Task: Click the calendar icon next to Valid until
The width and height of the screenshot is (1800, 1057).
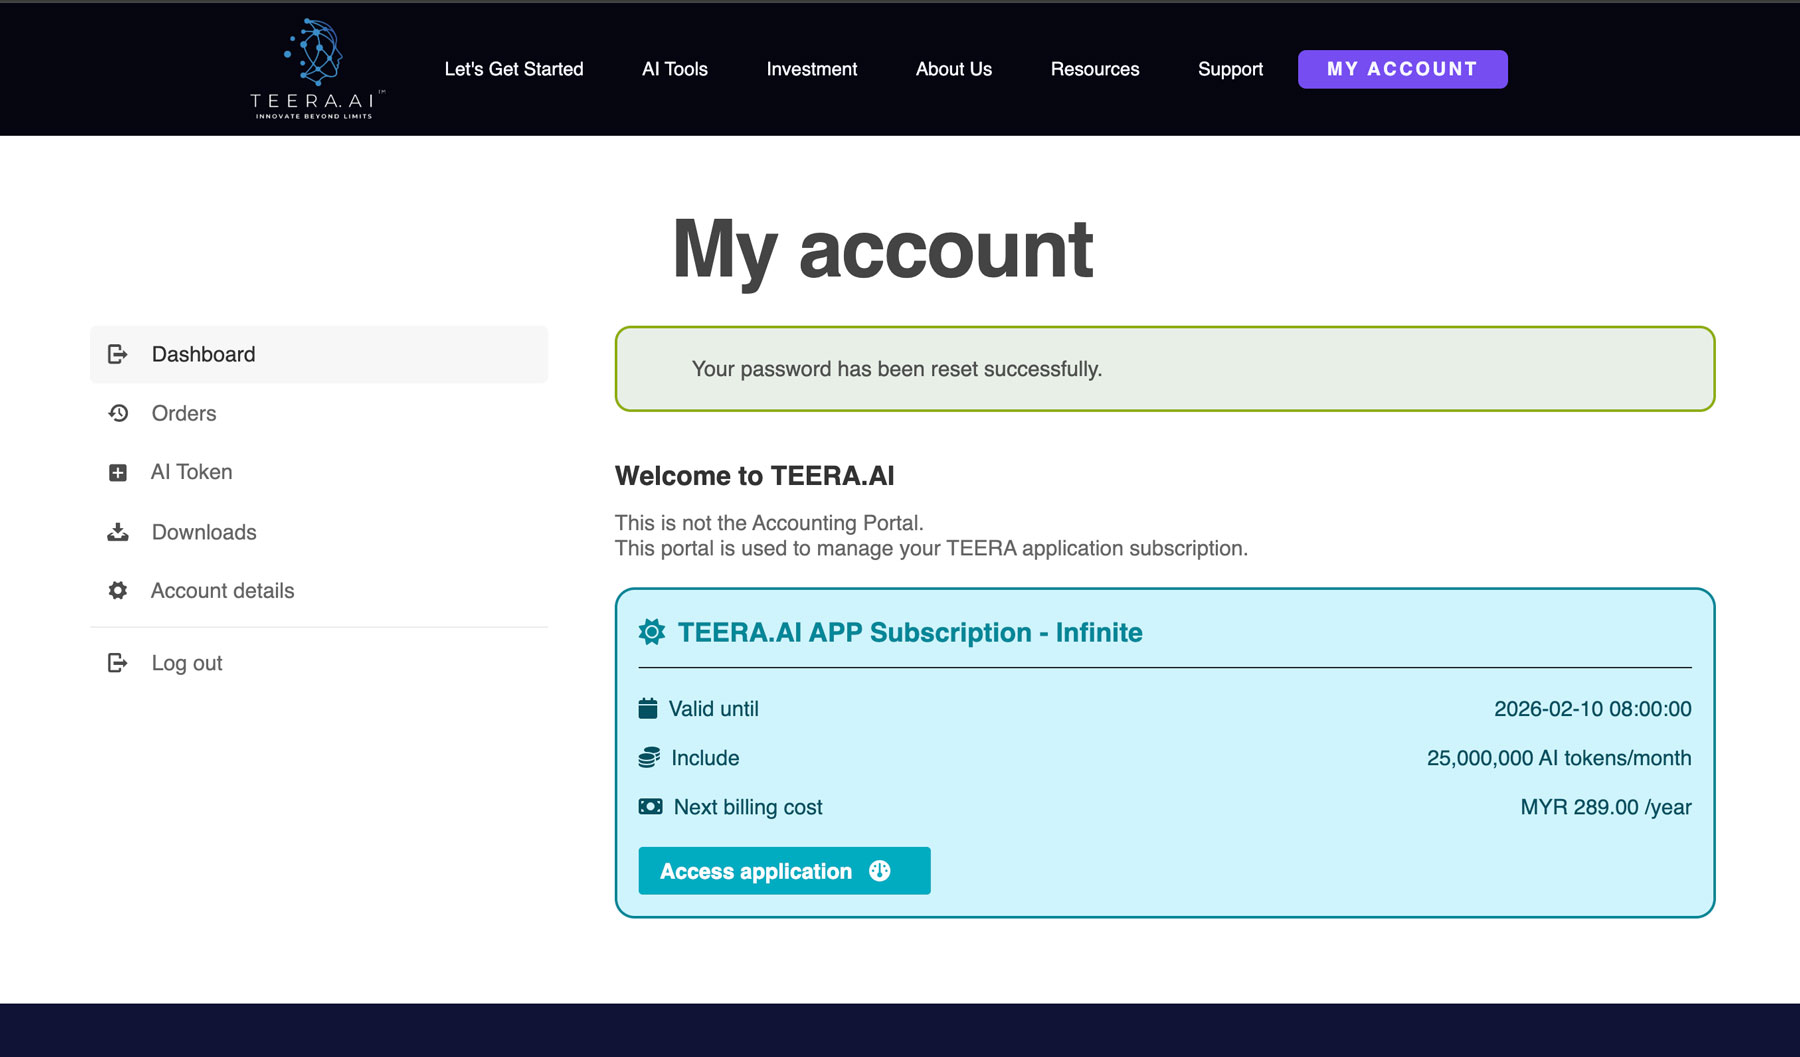Action: tap(648, 708)
